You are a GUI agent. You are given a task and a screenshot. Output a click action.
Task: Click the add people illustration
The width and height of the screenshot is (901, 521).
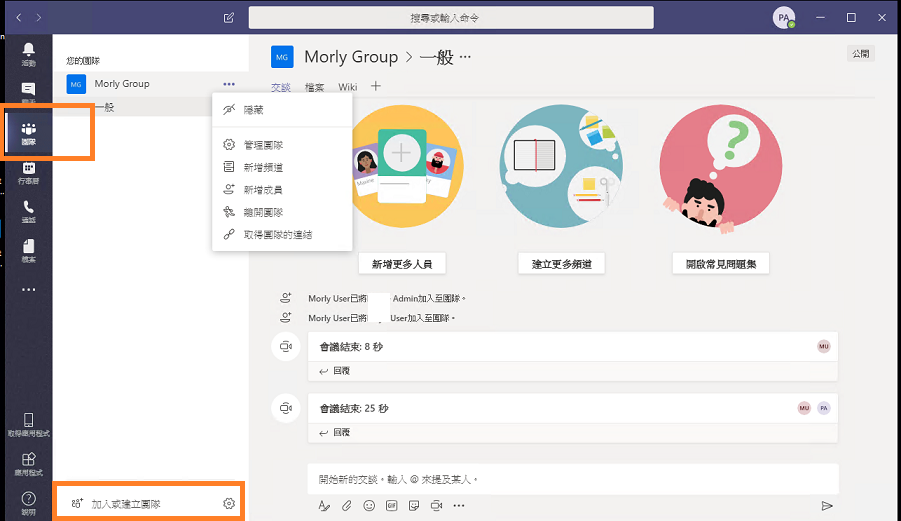click(x=405, y=167)
